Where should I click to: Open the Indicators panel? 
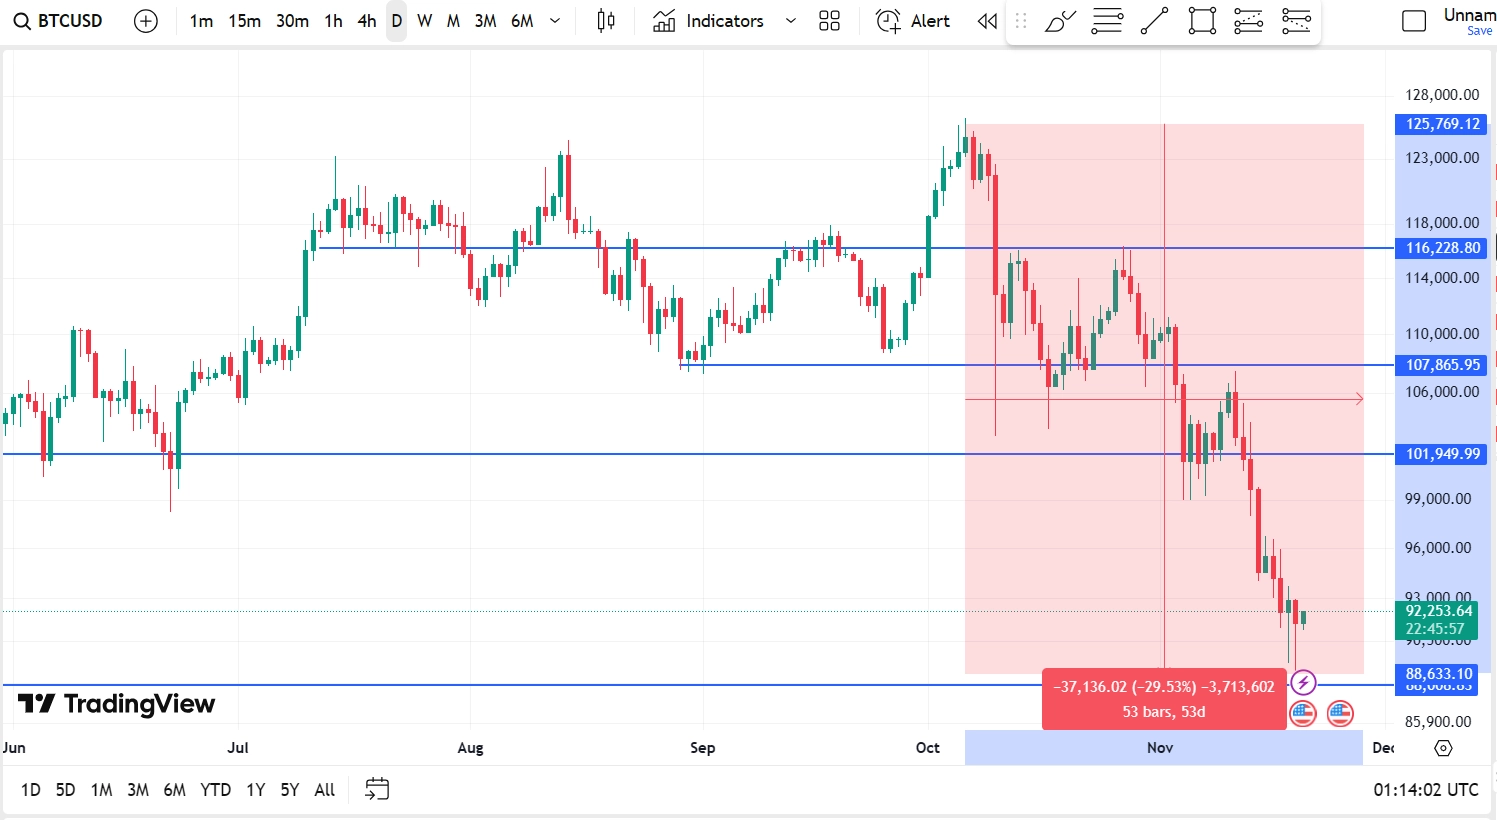(708, 21)
